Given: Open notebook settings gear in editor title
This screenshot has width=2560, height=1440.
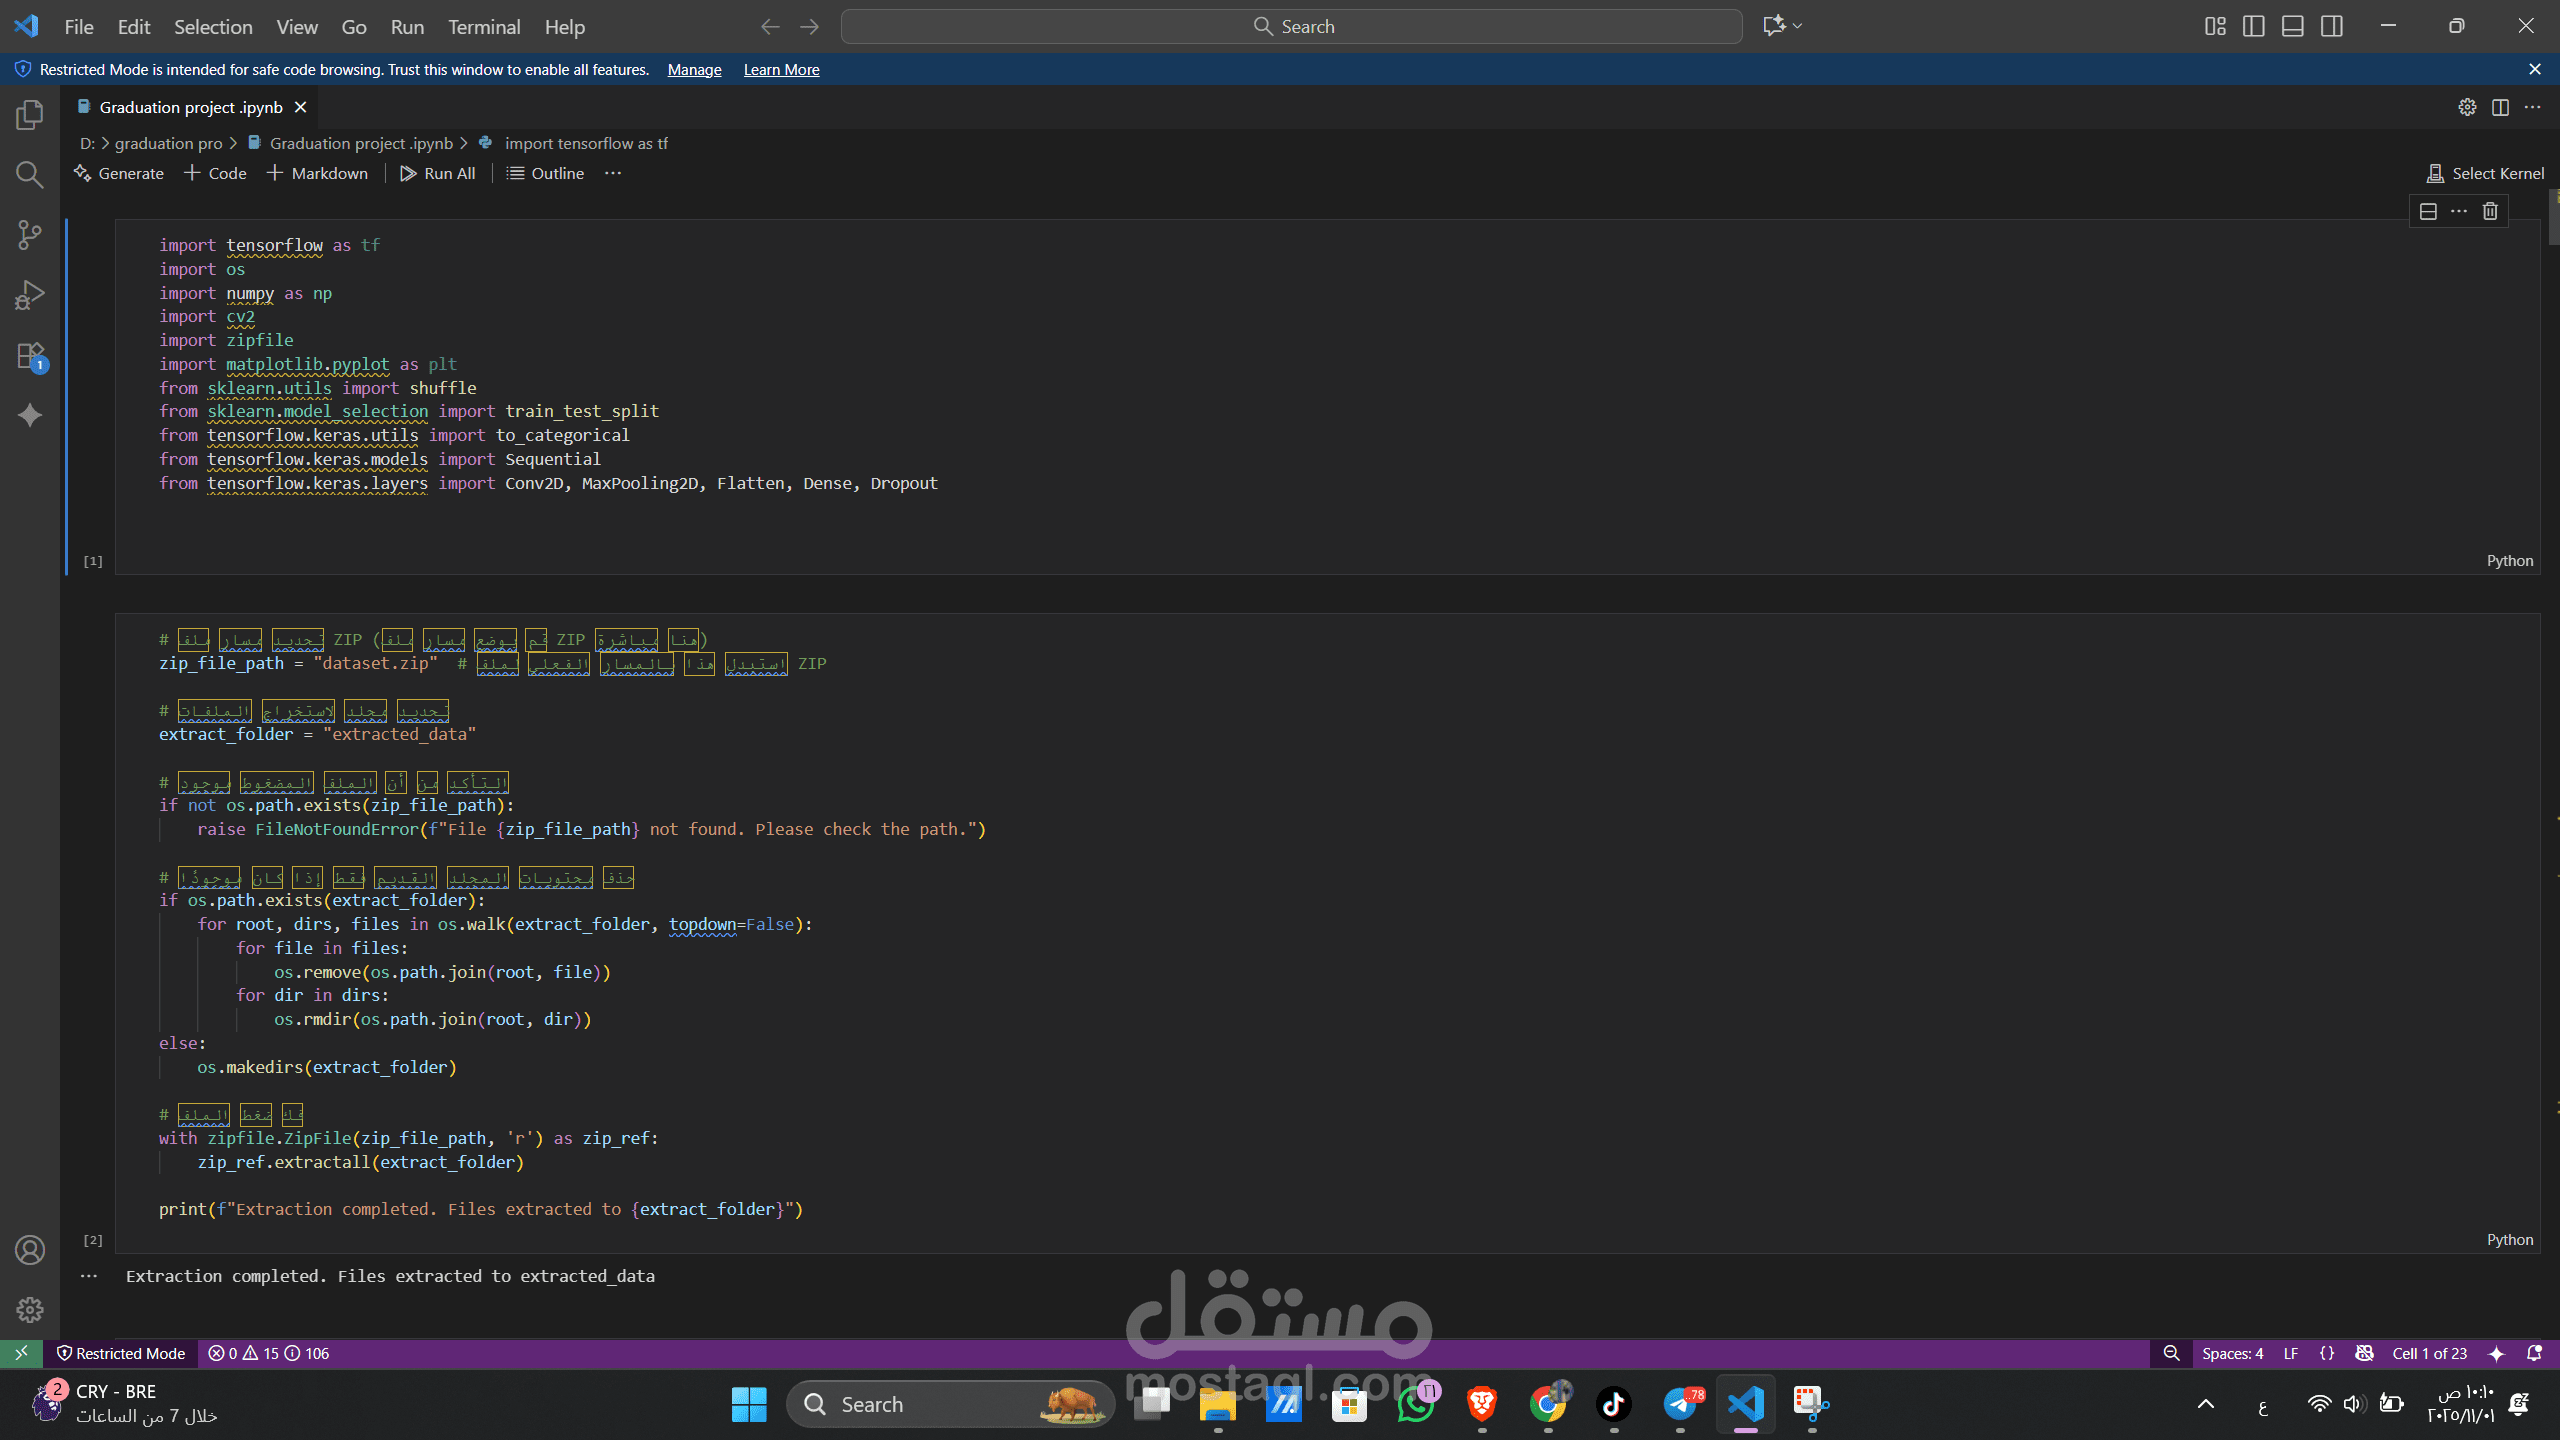Looking at the screenshot, I should click(2467, 107).
